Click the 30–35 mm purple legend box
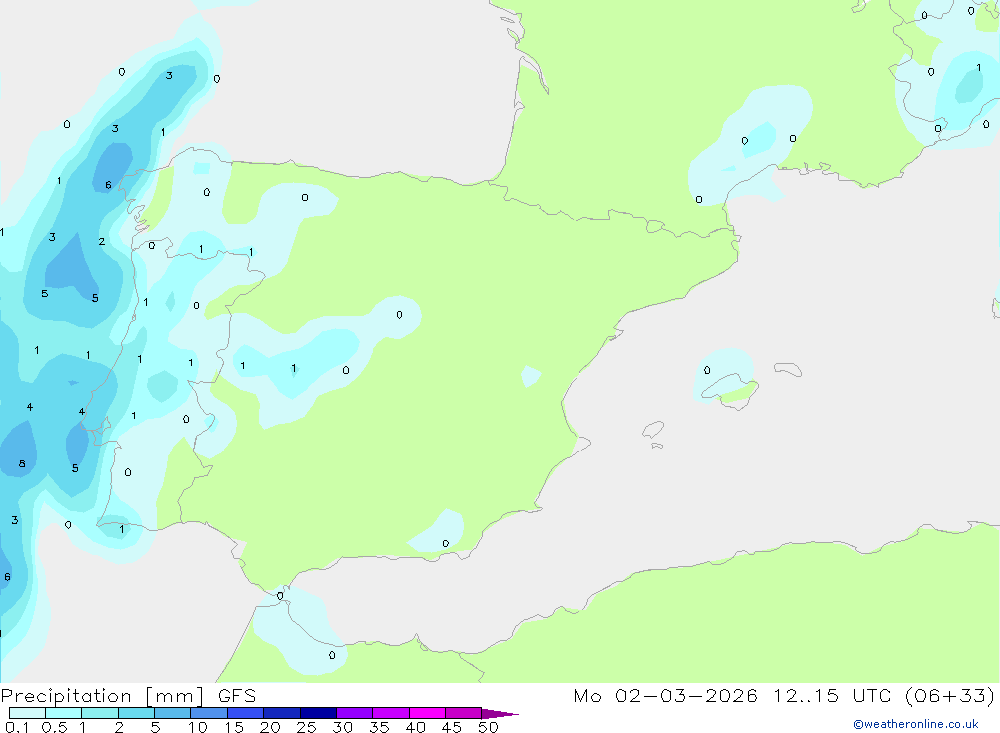 (355, 713)
